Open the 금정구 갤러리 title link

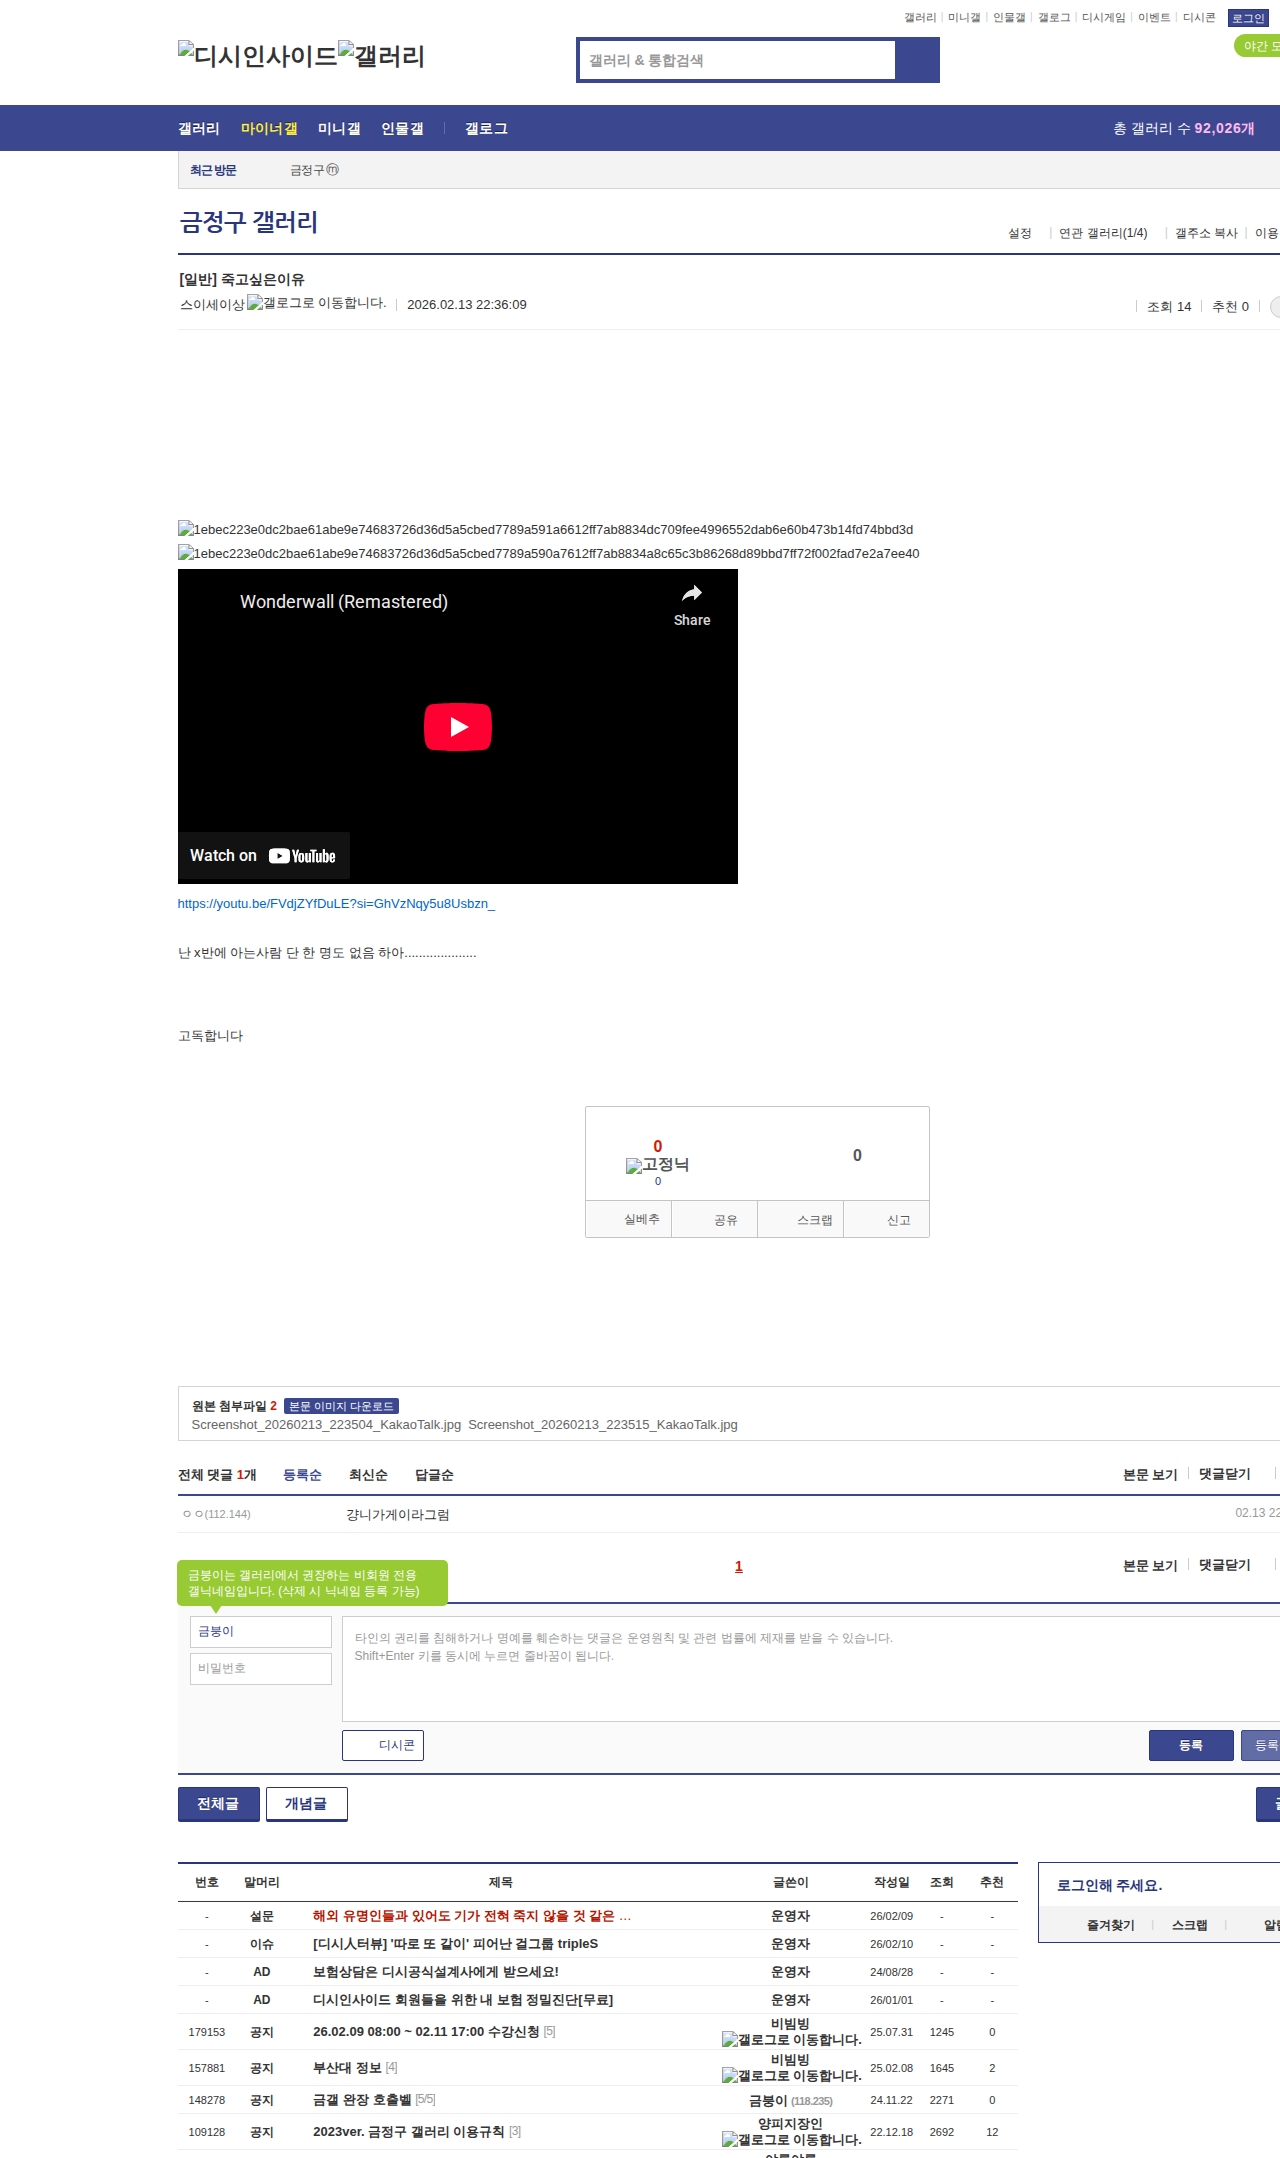(x=248, y=222)
